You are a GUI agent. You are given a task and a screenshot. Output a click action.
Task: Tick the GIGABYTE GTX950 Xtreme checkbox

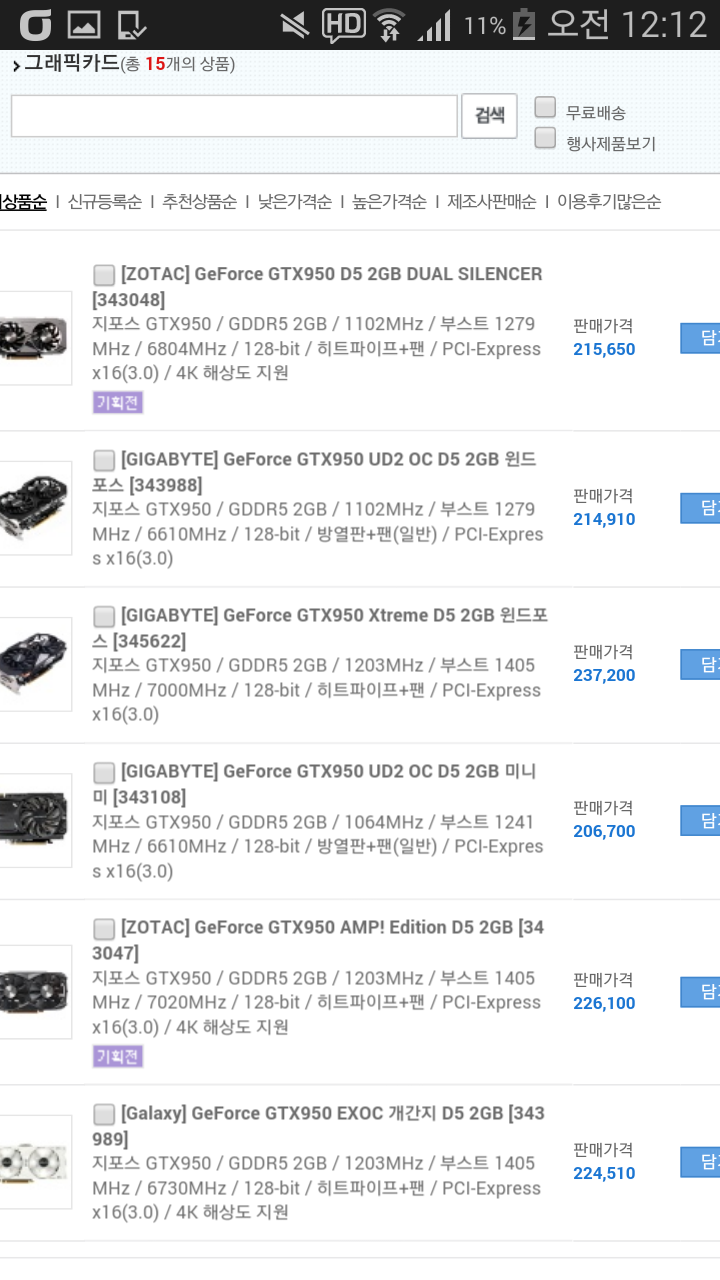point(104,616)
